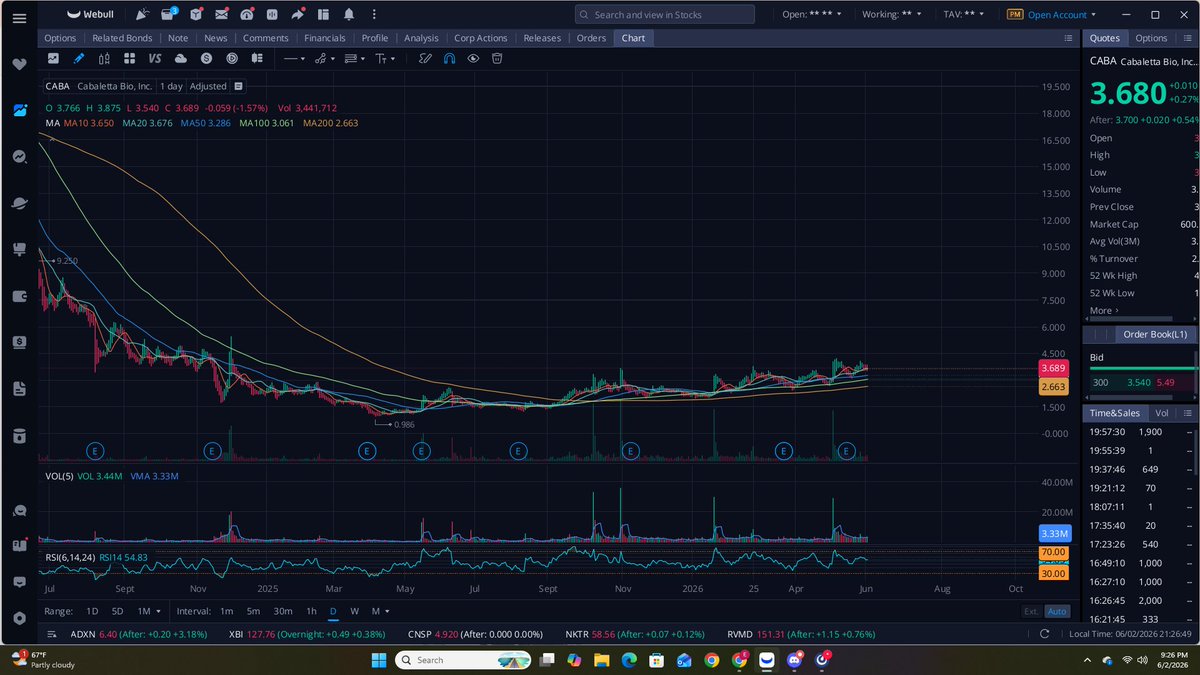Open the ticker list icon left of ADXN
Screen dimensions: 1200x675
(x=52, y=634)
